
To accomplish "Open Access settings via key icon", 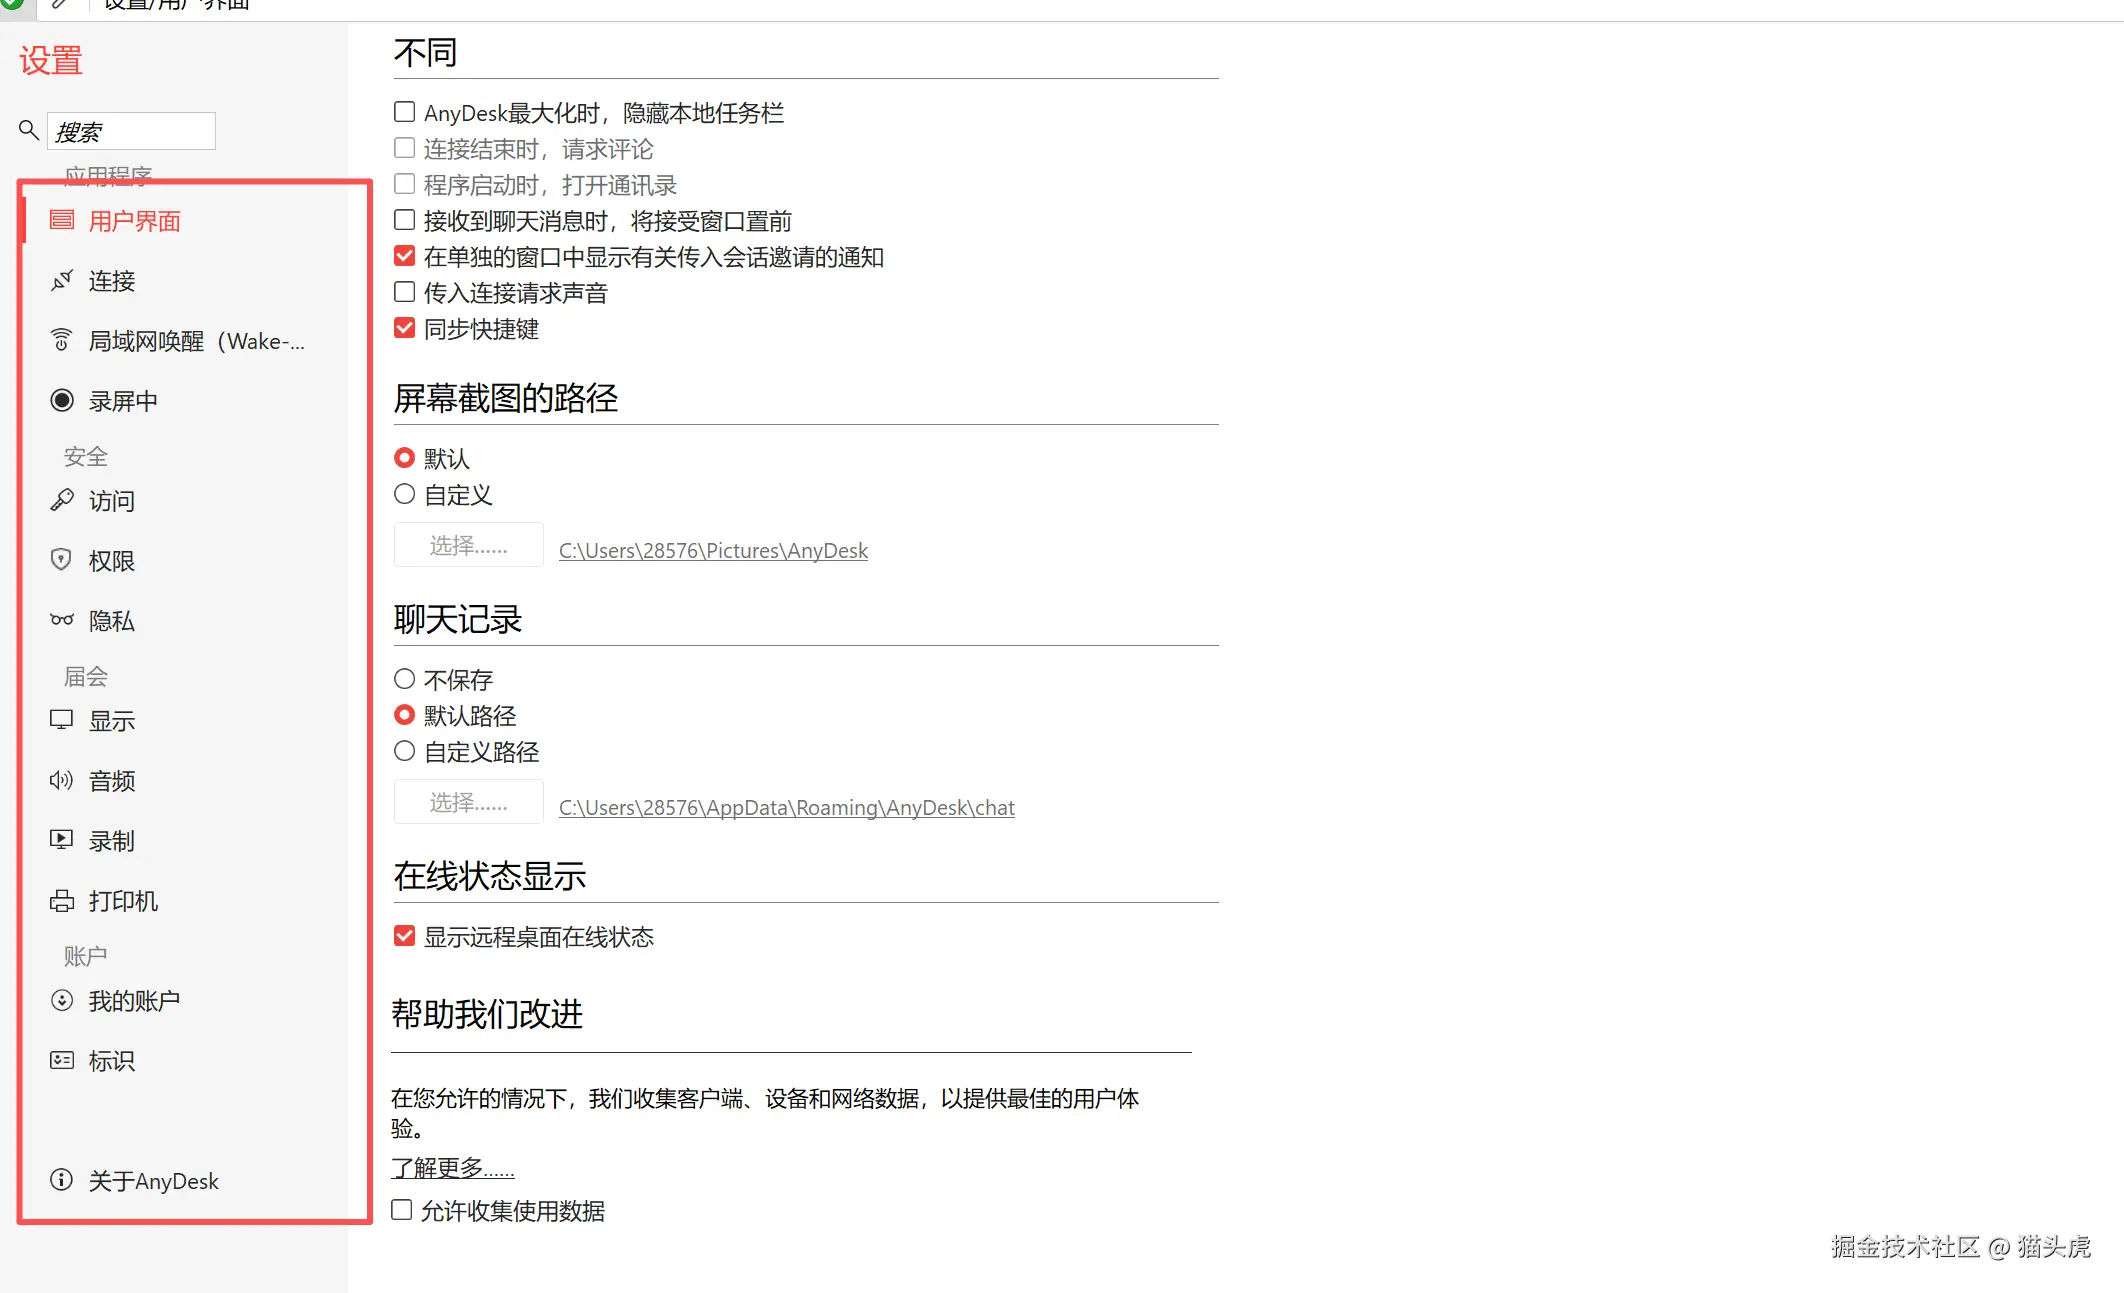I will (62, 500).
